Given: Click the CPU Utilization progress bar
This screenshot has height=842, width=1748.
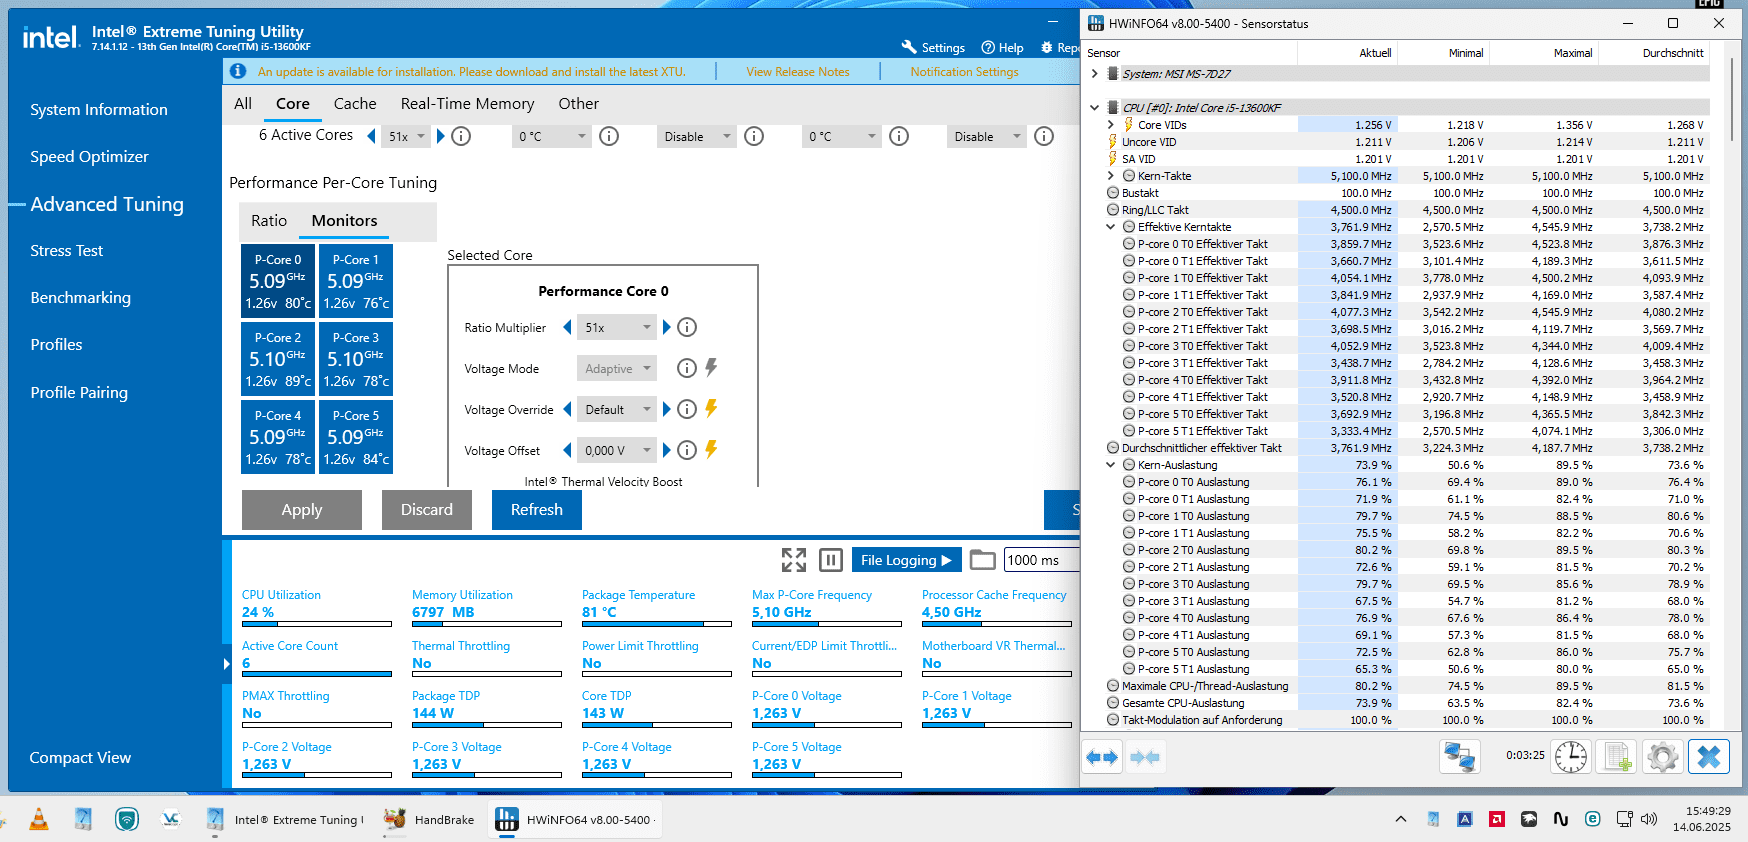Looking at the screenshot, I should point(317,623).
